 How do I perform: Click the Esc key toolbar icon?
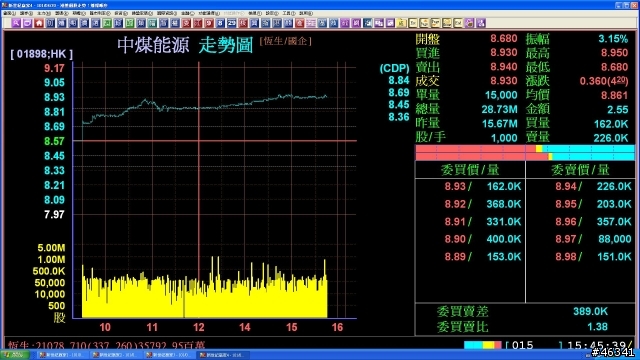[x=413, y=23]
